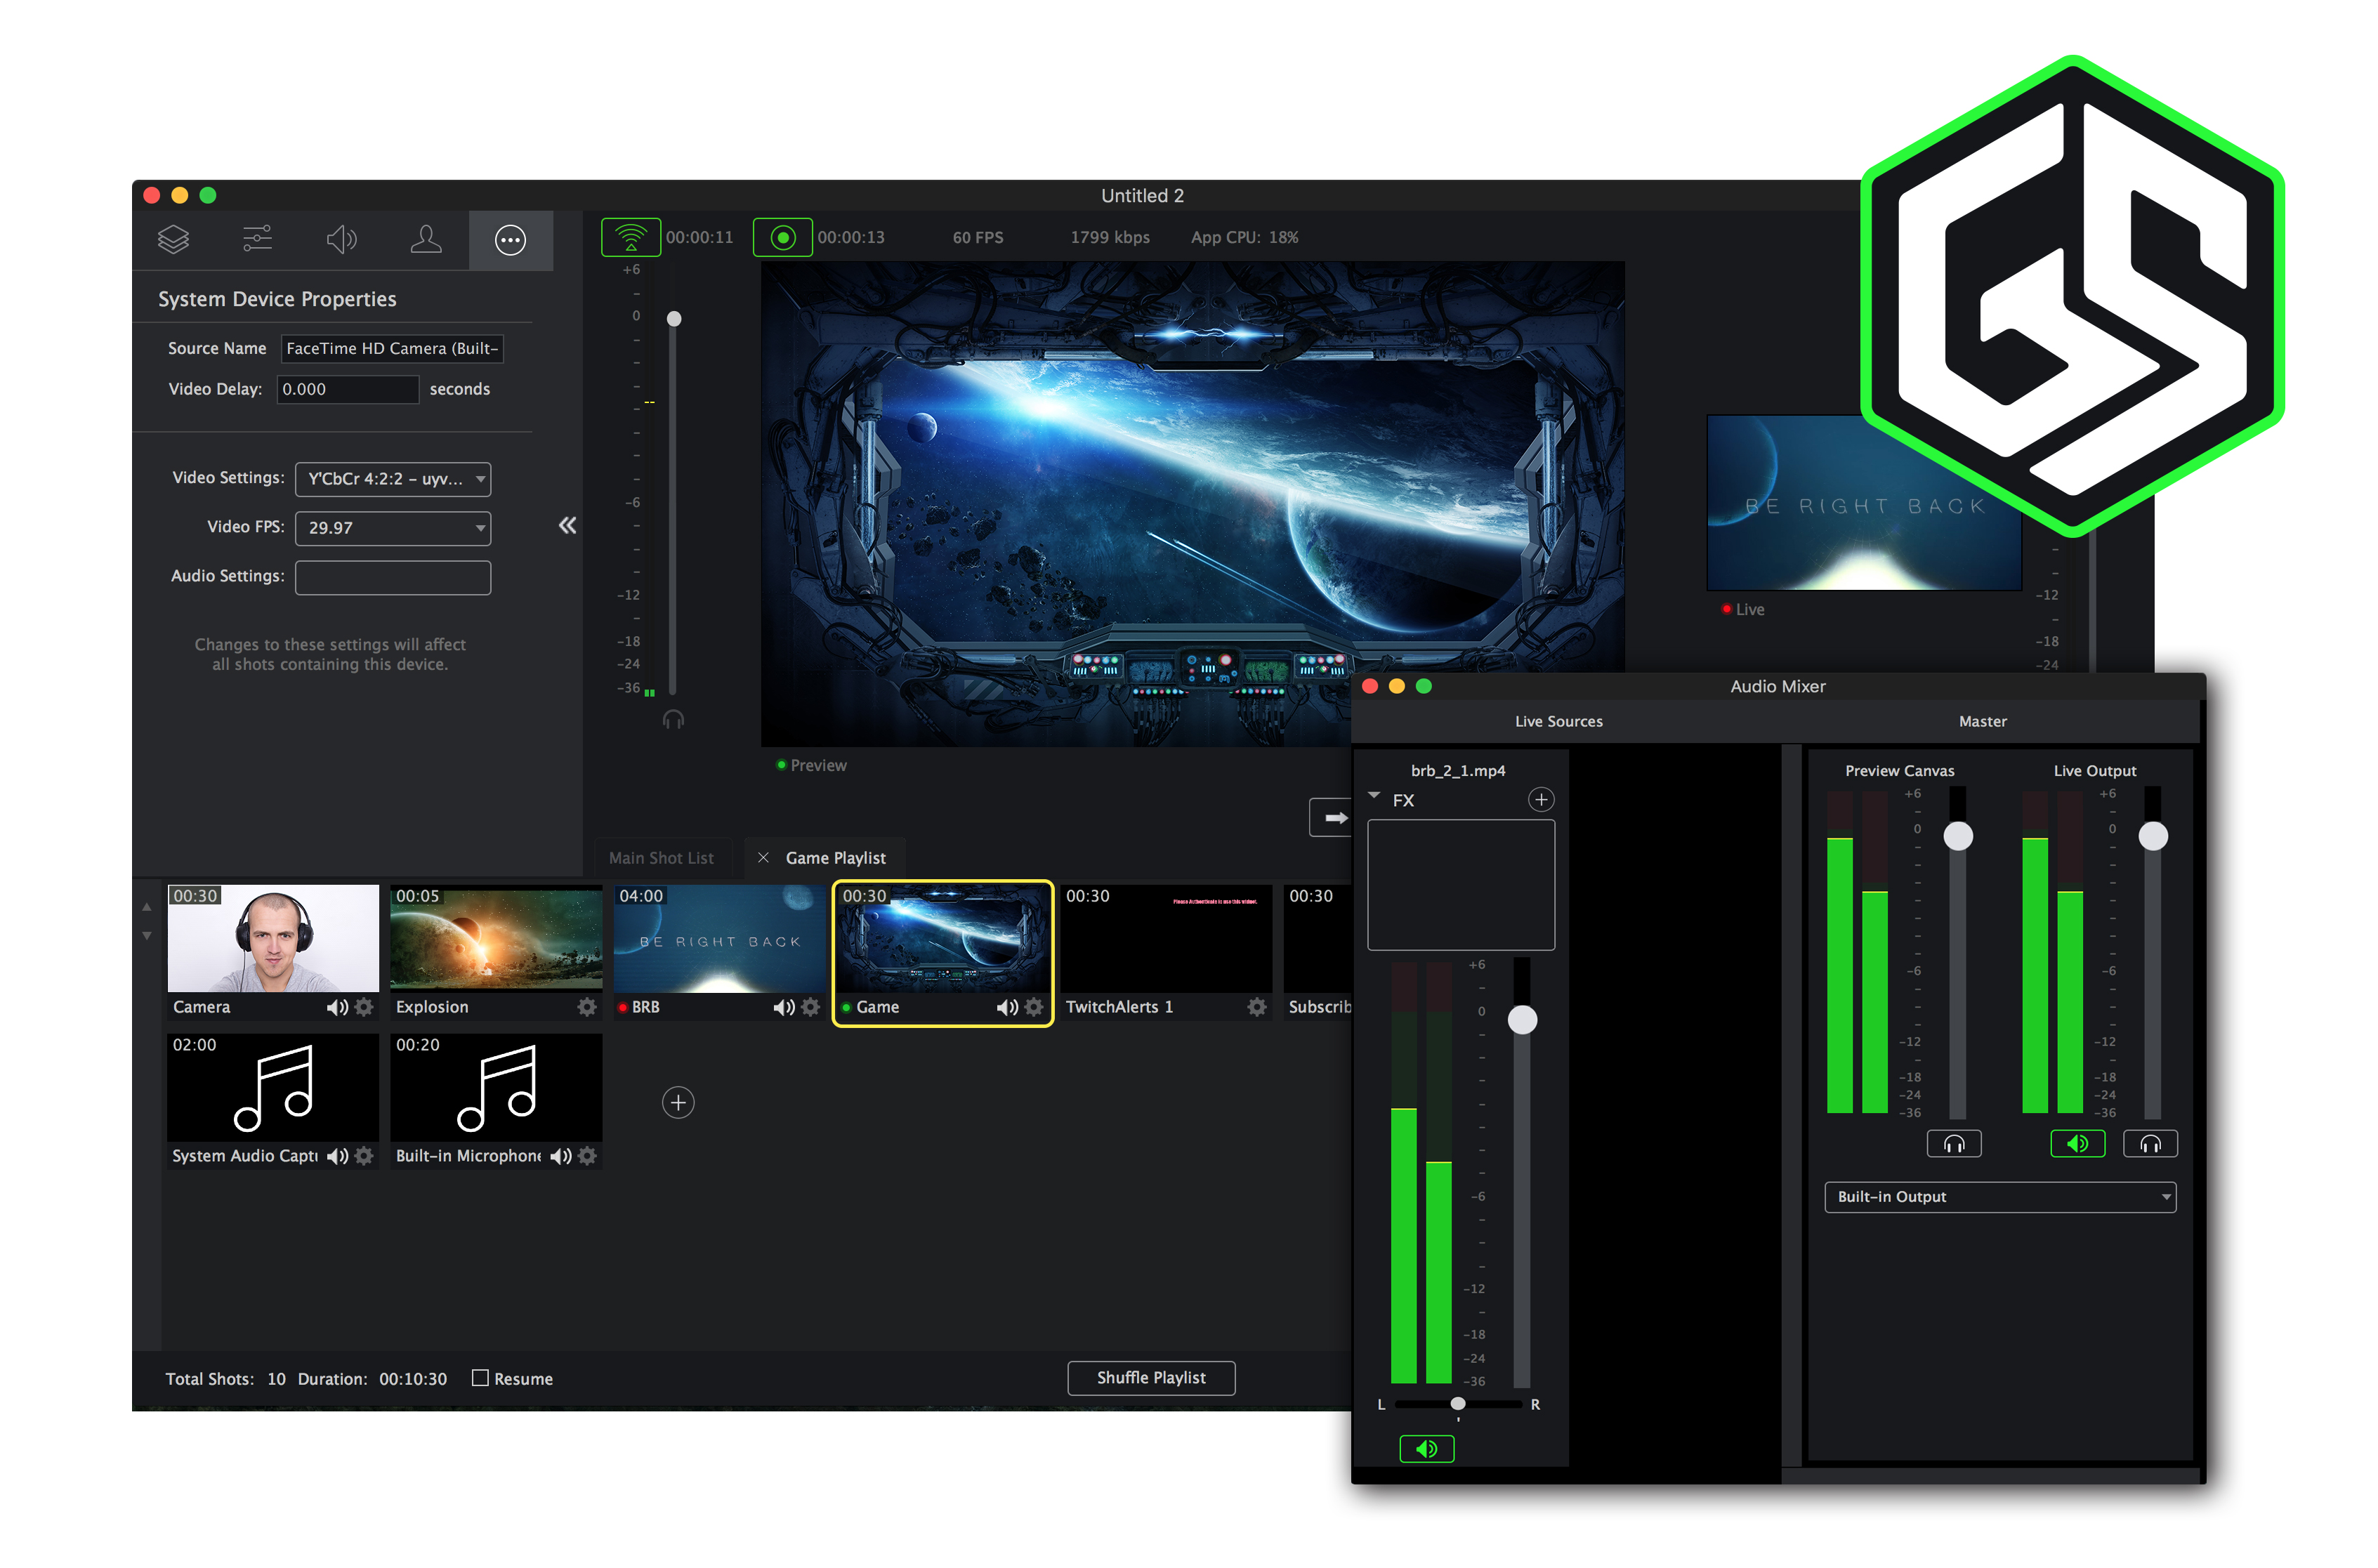Mute audio on the BRB shot

[x=783, y=1007]
